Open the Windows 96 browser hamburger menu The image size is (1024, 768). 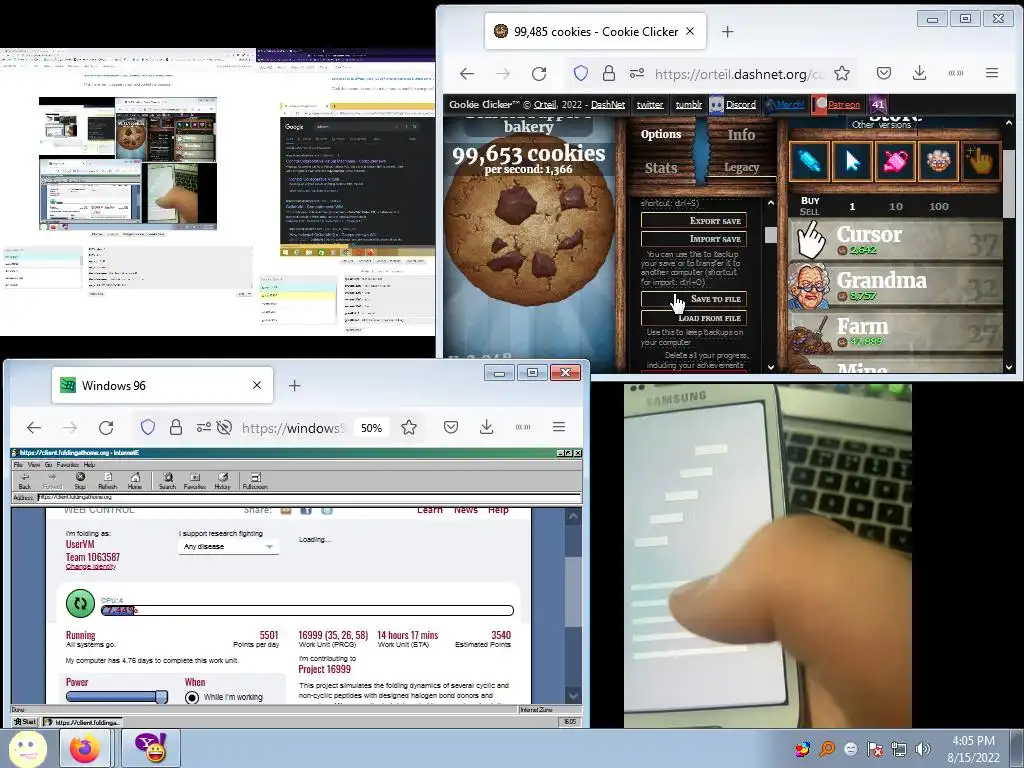[558, 427]
